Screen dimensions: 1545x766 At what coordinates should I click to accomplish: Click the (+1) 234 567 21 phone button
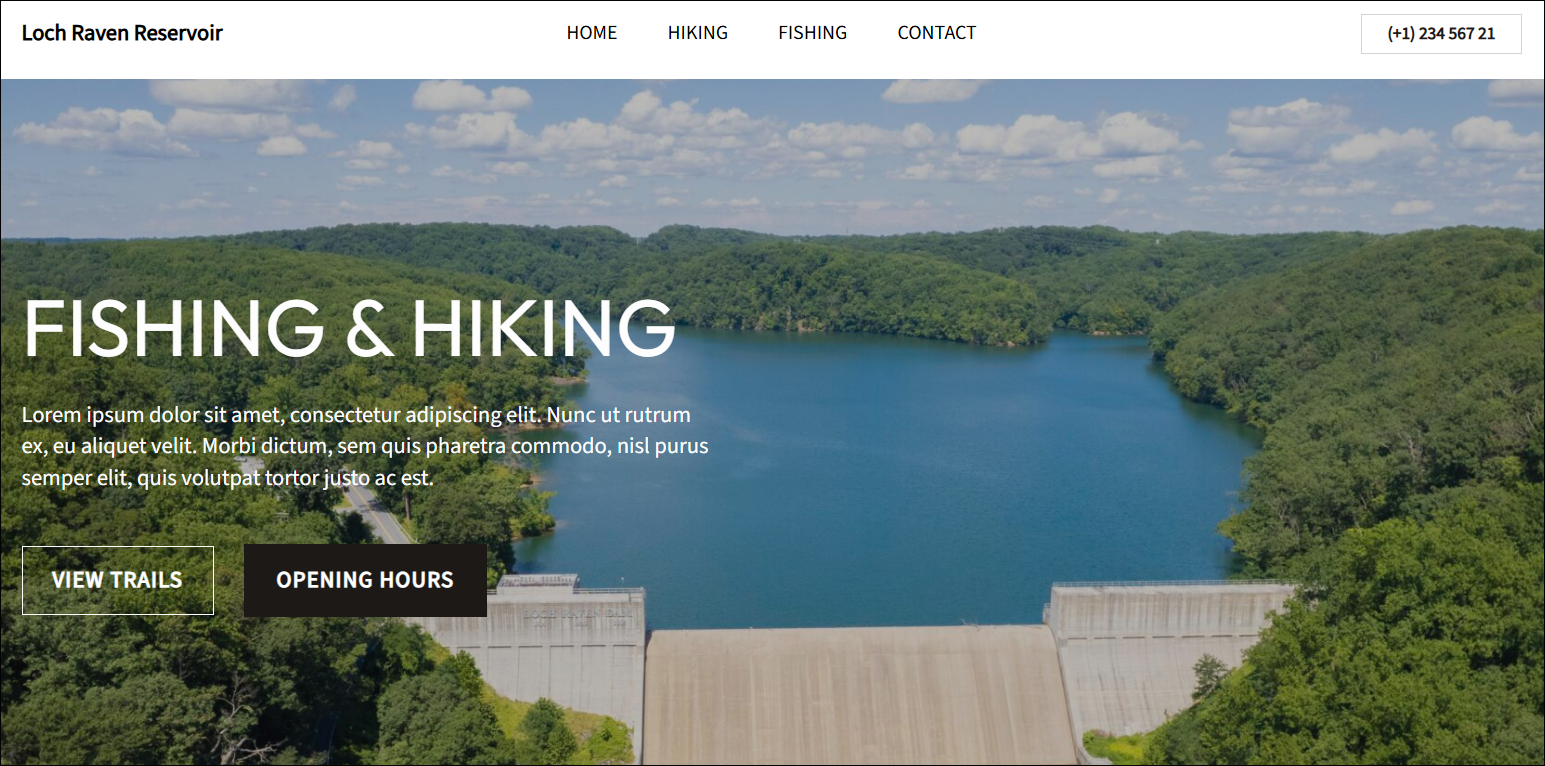point(1441,34)
